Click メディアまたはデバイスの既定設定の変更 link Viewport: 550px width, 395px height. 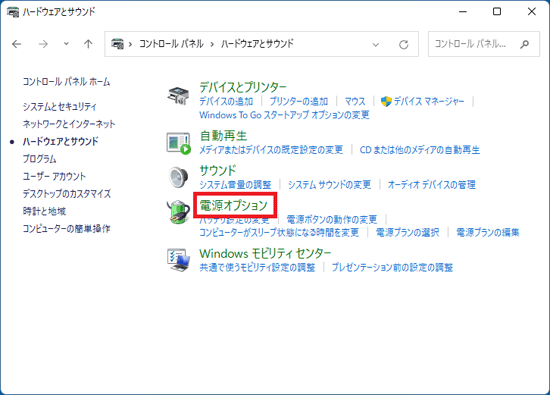pyautogui.click(x=271, y=150)
